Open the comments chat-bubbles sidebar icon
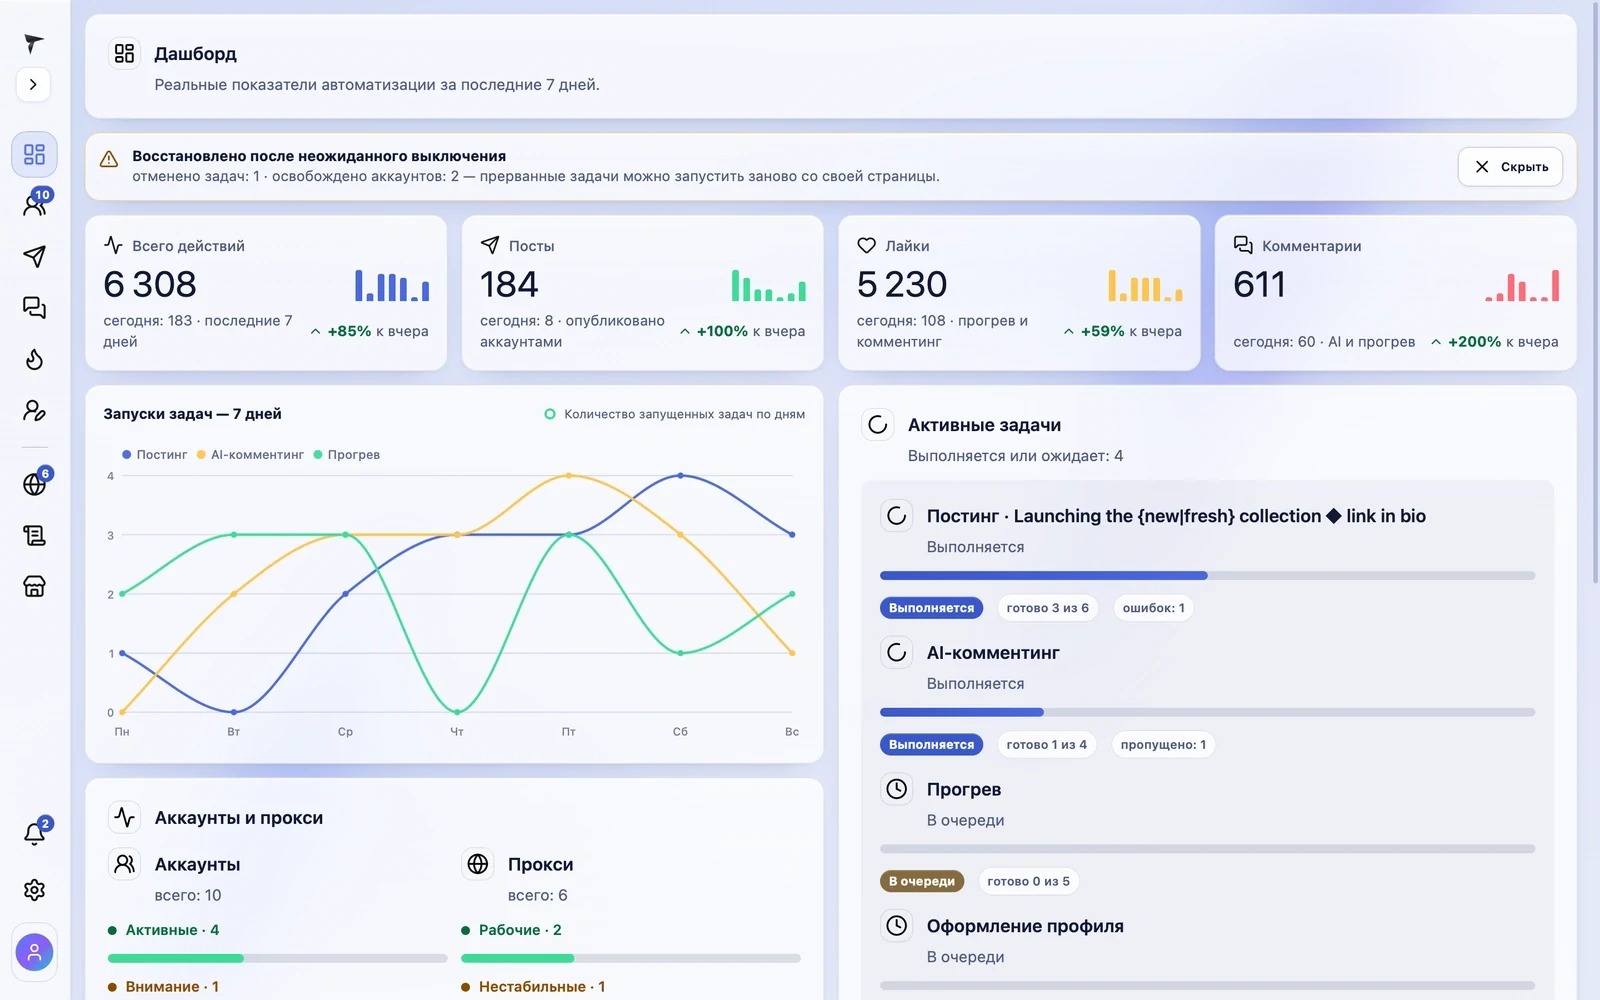 coord(34,308)
